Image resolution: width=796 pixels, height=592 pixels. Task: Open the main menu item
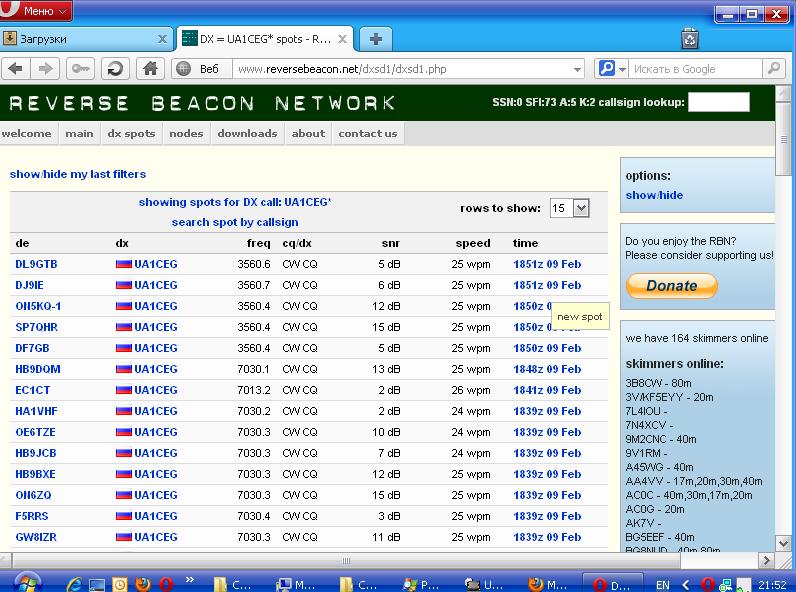coord(79,134)
